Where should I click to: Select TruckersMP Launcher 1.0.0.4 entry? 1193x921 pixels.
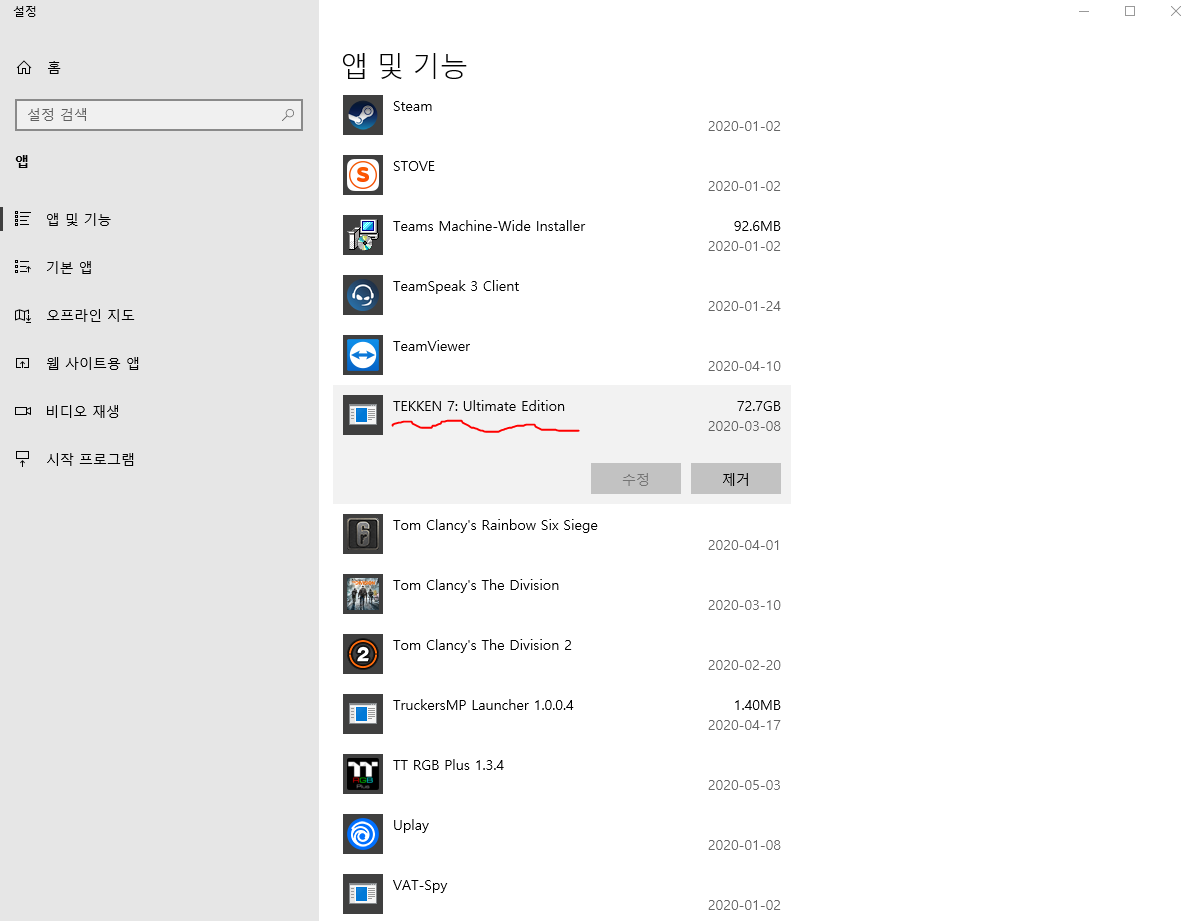pyautogui.click(x=562, y=714)
